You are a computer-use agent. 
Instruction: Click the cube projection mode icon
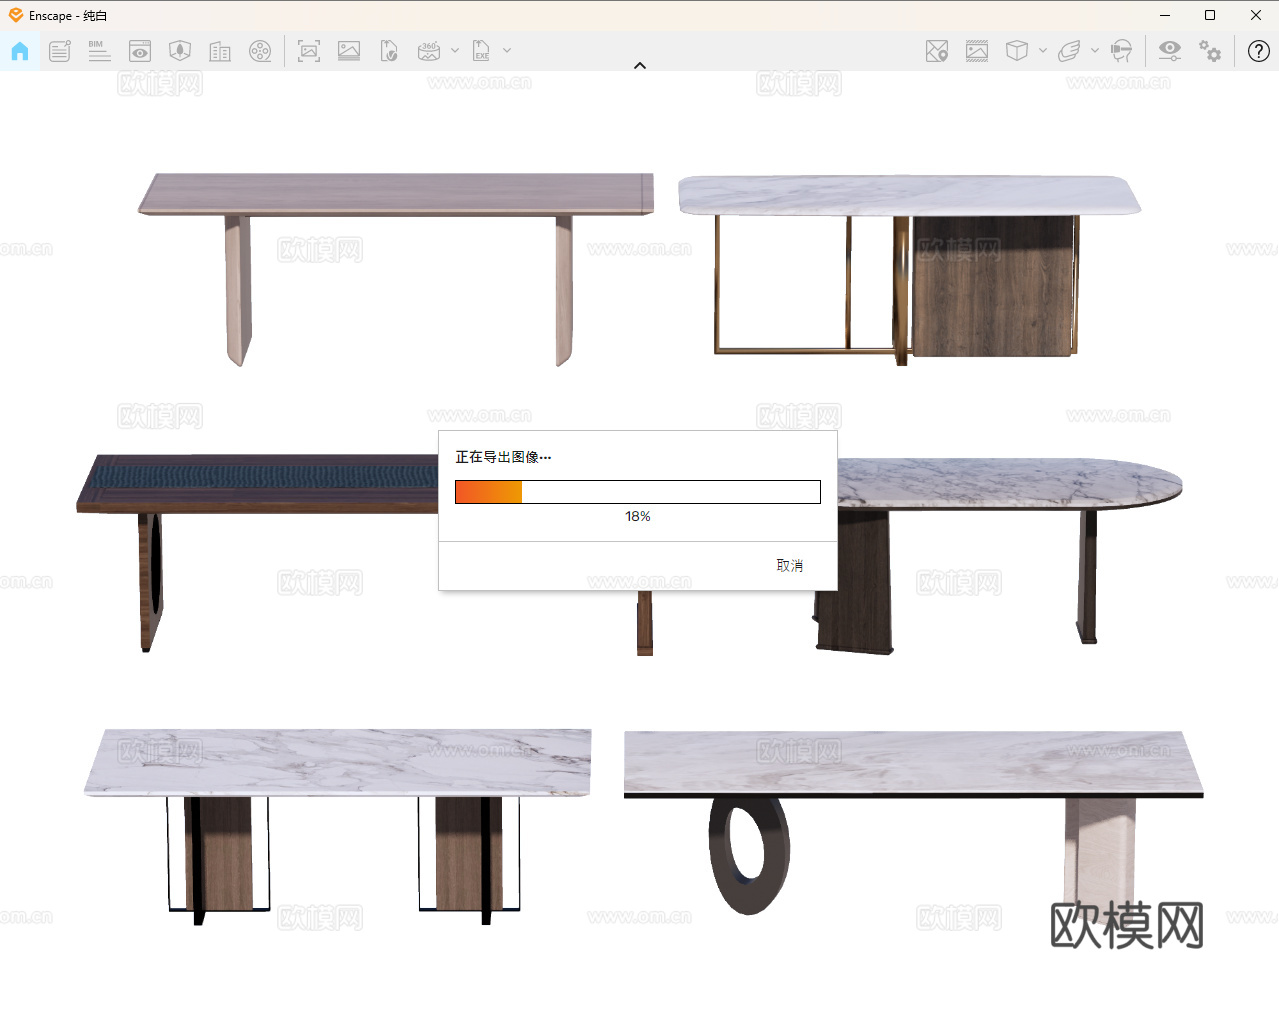(x=1017, y=51)
